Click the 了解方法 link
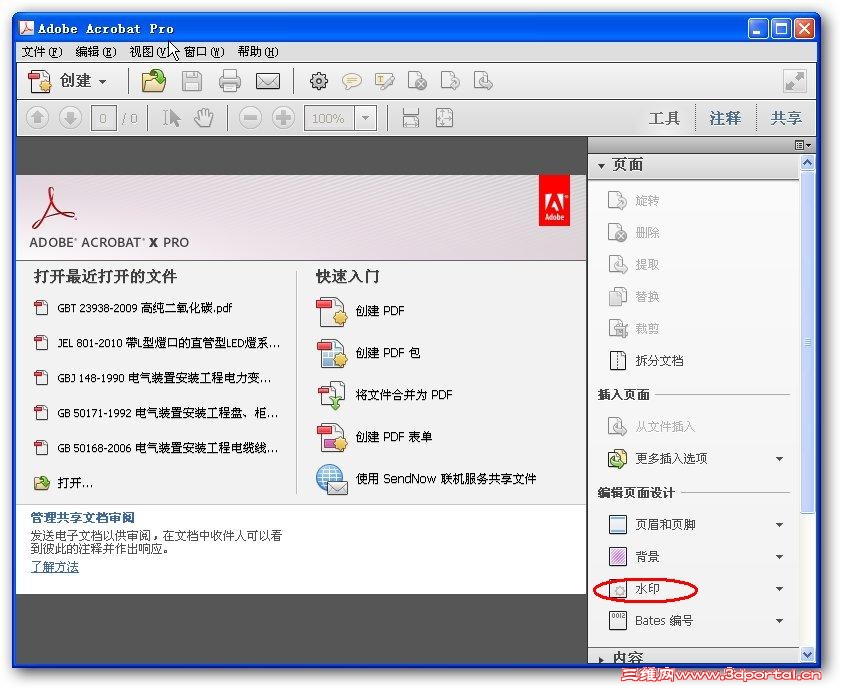 click(55, 567)
